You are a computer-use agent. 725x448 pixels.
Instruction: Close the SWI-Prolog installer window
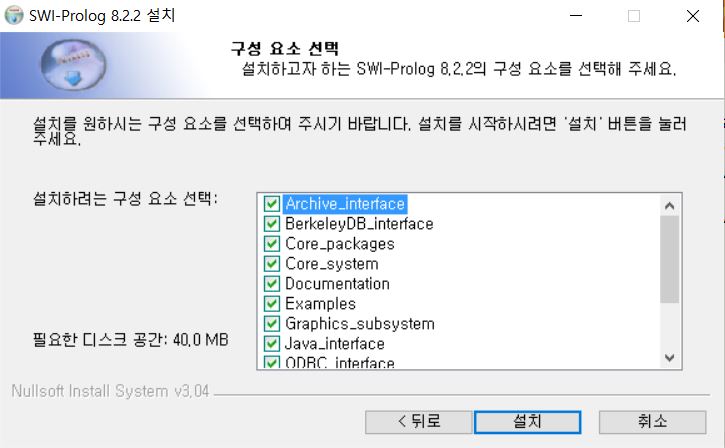(693, 16)
